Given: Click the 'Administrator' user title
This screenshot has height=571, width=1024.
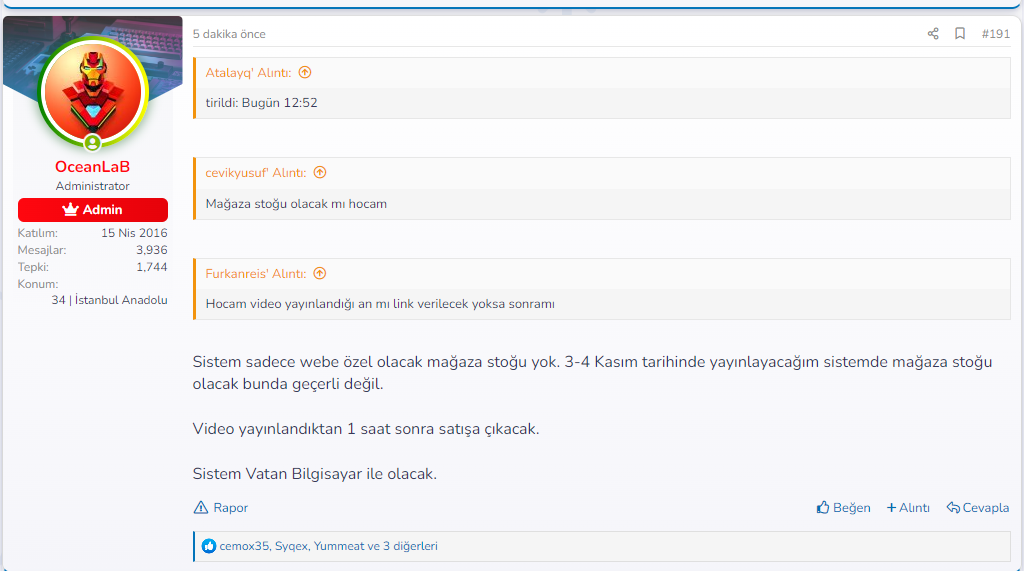Looking at the screenshot, I should (93, 186).
